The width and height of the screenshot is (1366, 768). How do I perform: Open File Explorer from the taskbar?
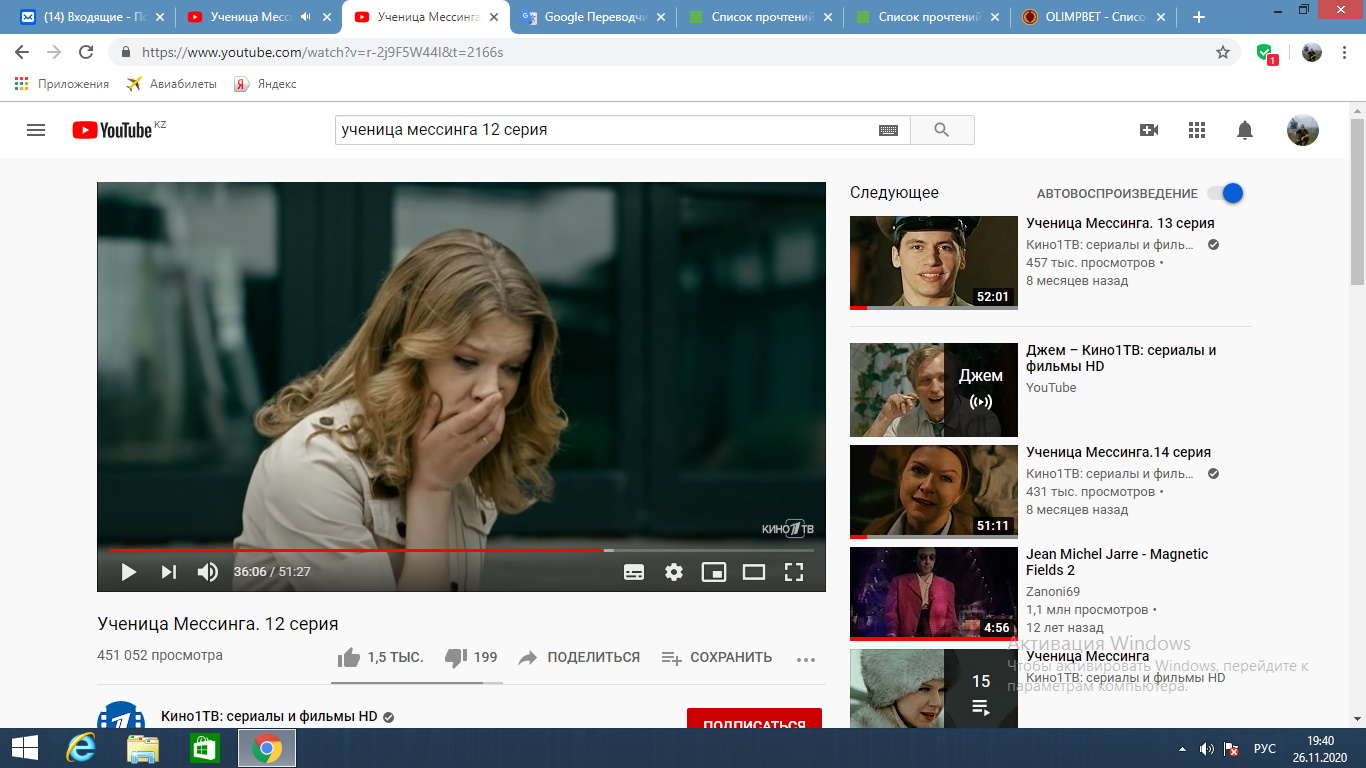pos(143,748)
